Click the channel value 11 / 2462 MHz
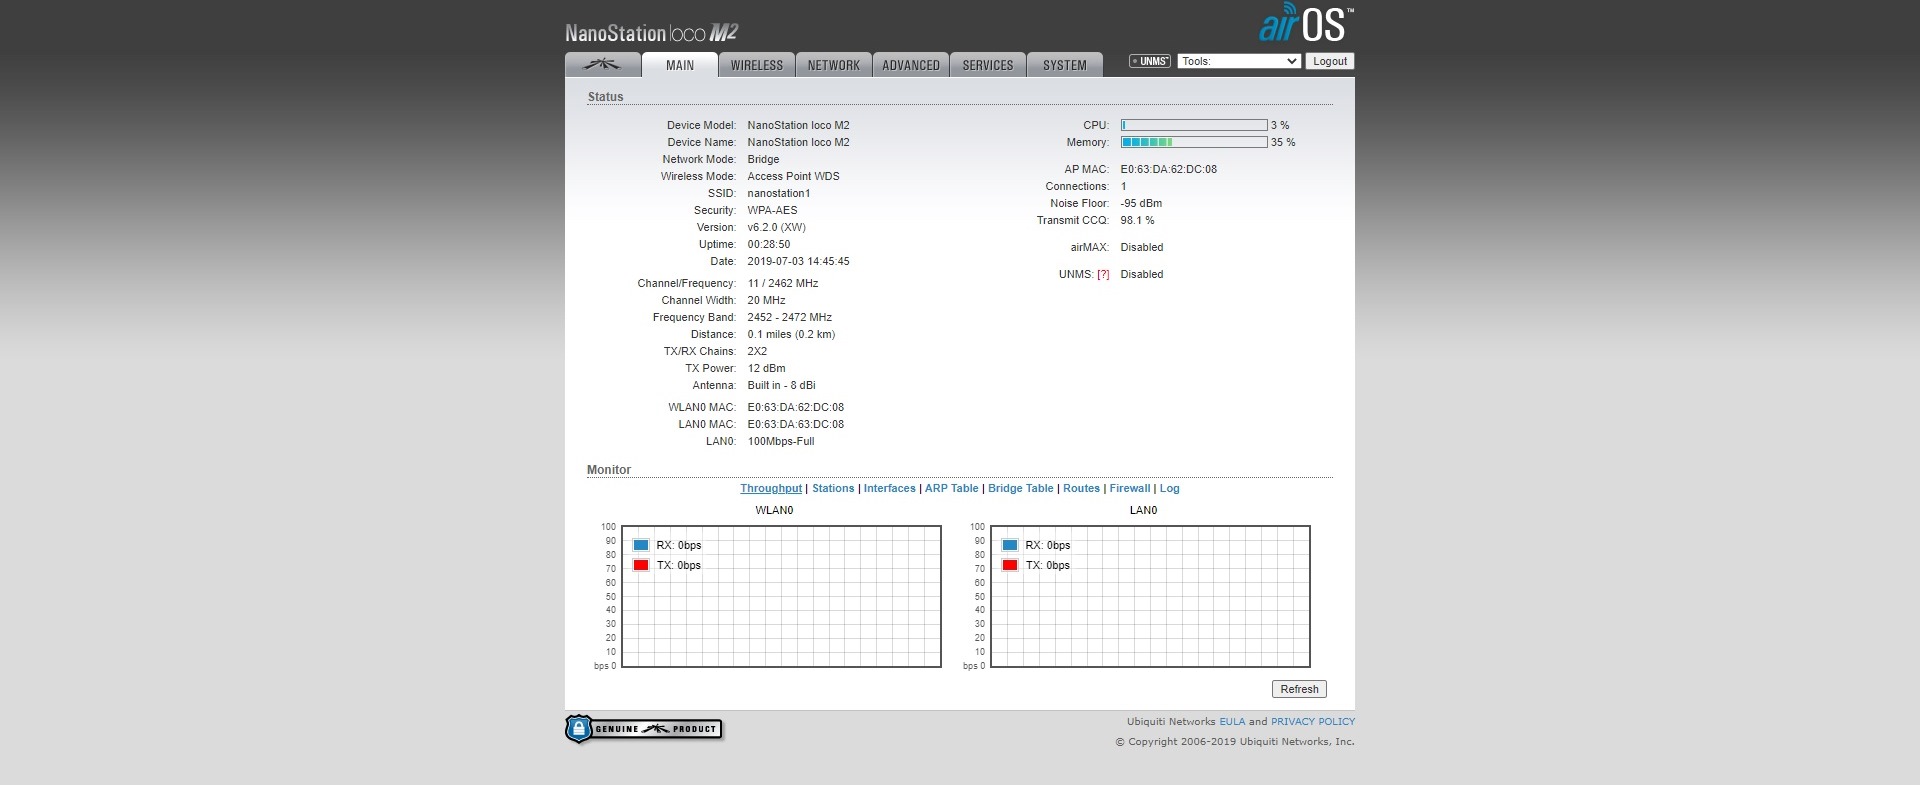The image size is (1920, 785). tap(783, 283)
